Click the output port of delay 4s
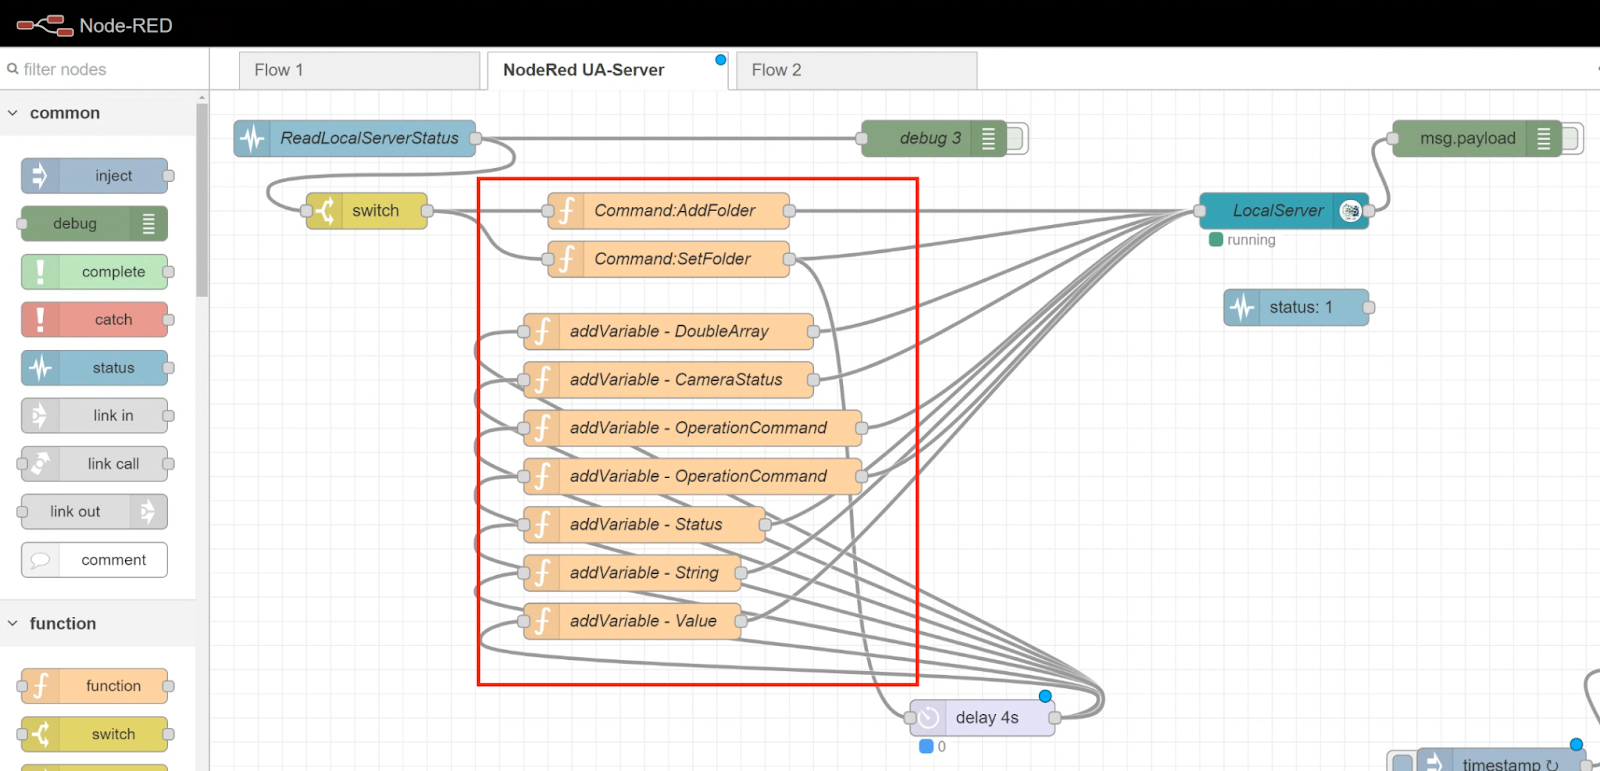The width and height of the screenshot is (1600, 771). coord(1054,718)
